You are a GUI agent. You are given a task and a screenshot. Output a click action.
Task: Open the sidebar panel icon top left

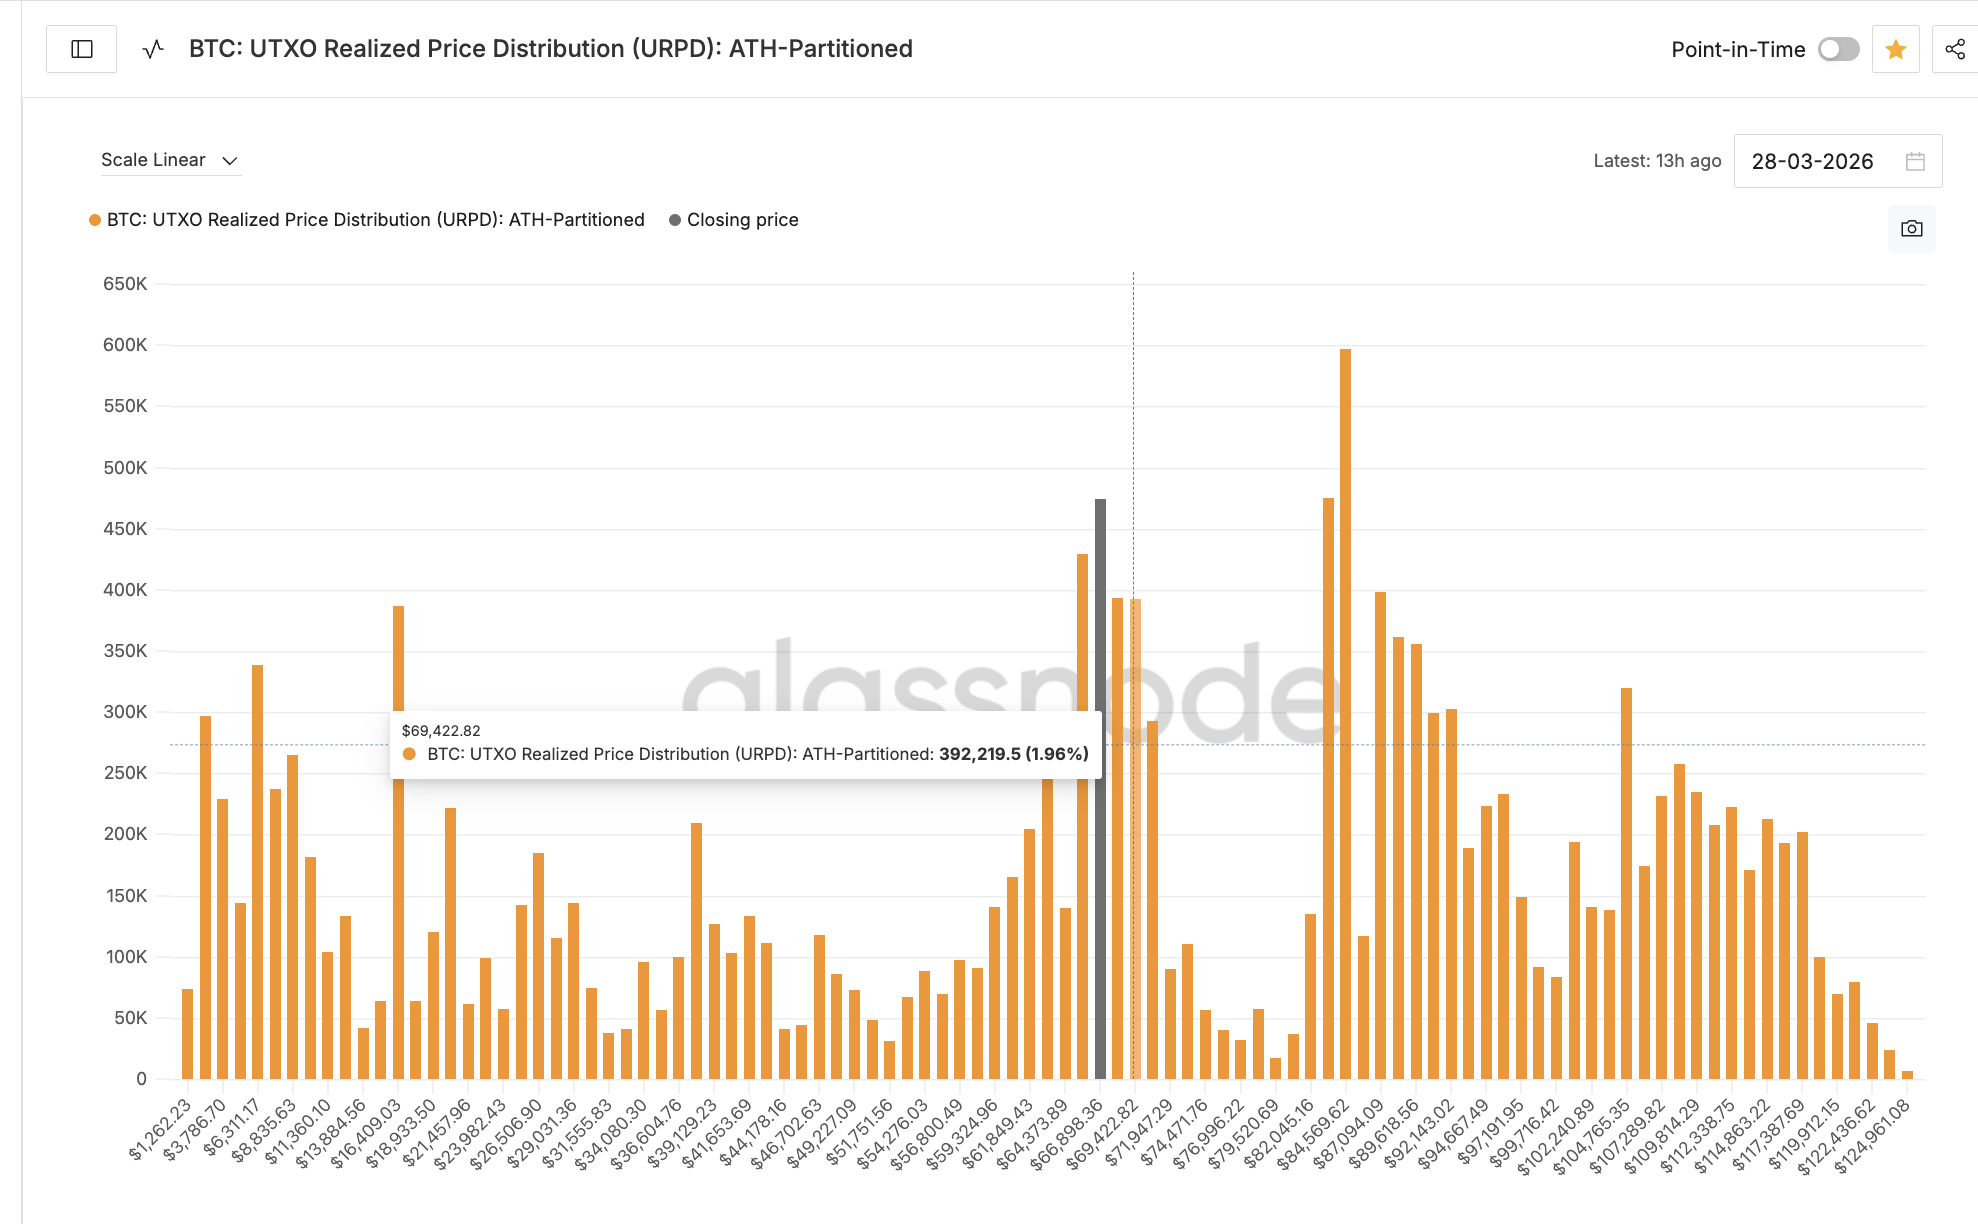pyautogui.click(x=81, y=48)
